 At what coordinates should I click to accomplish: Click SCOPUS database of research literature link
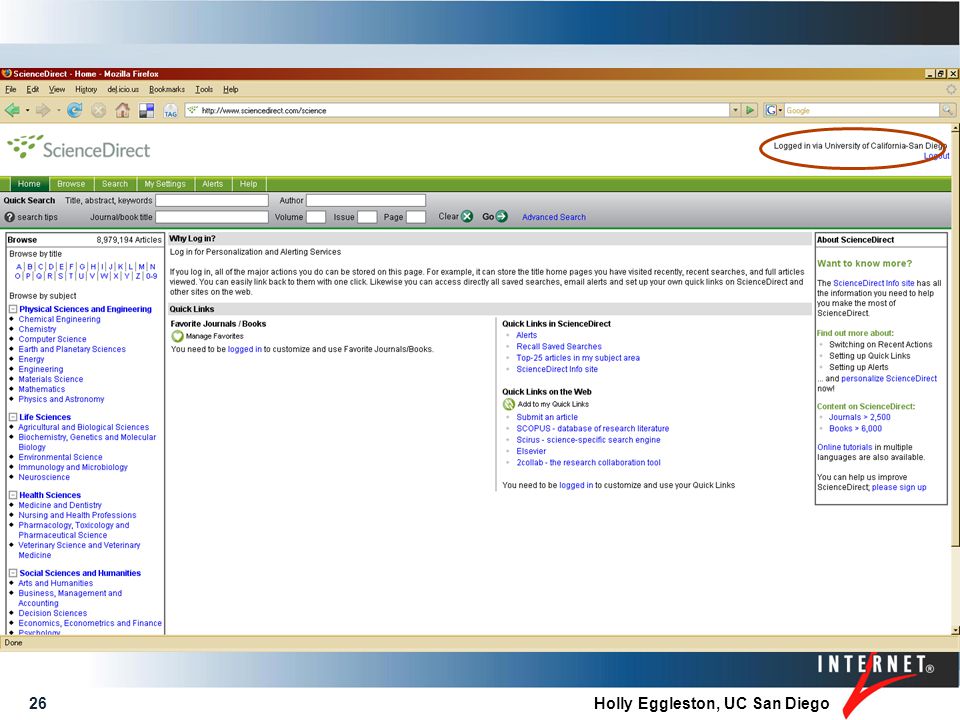(x=593, y=429)
